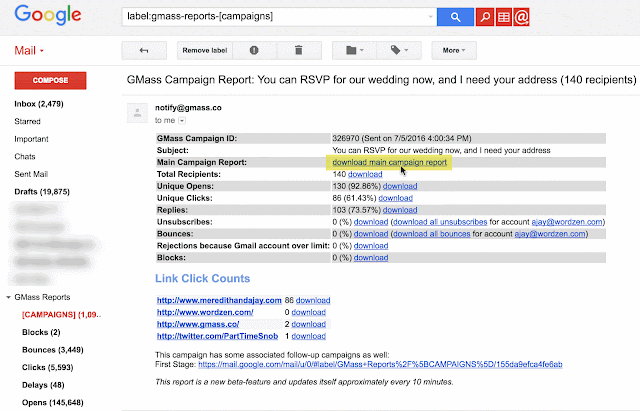Download clicks for gmass.co
This screenshot has width=640, height=411.
309,324
